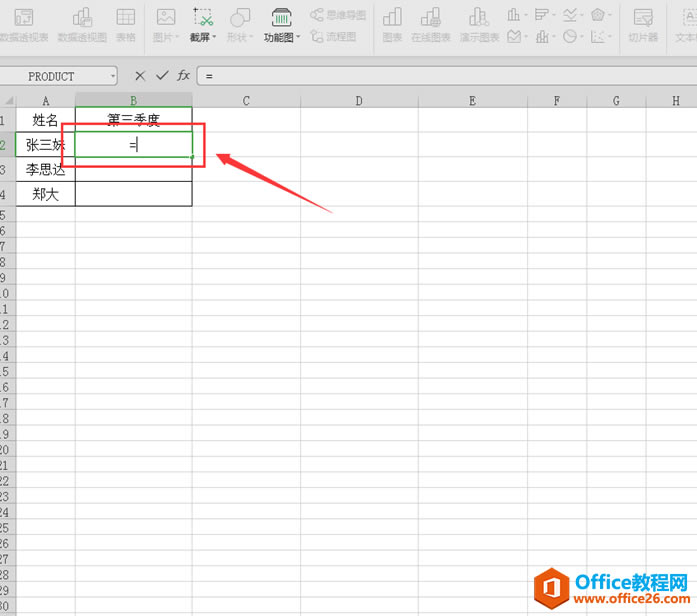Click cell A1 with text 姓名
Image resolution: width=697 pixels, height=616 pixels.
point(45,120)
